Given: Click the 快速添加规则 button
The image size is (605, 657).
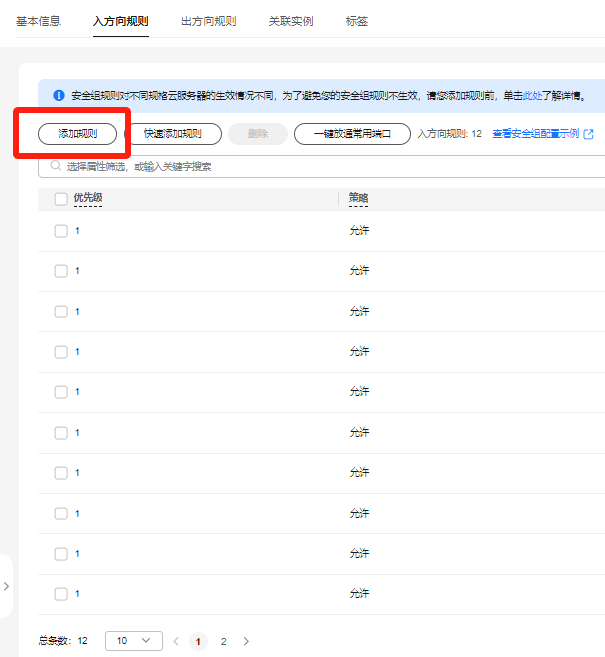Looking at the screenshot, I should (x=173, y=134).
